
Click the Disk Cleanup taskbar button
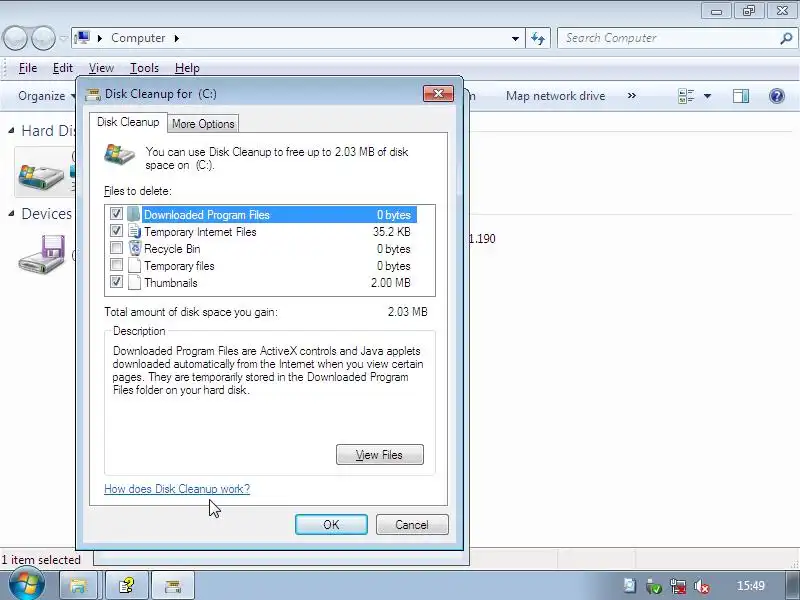173,585
